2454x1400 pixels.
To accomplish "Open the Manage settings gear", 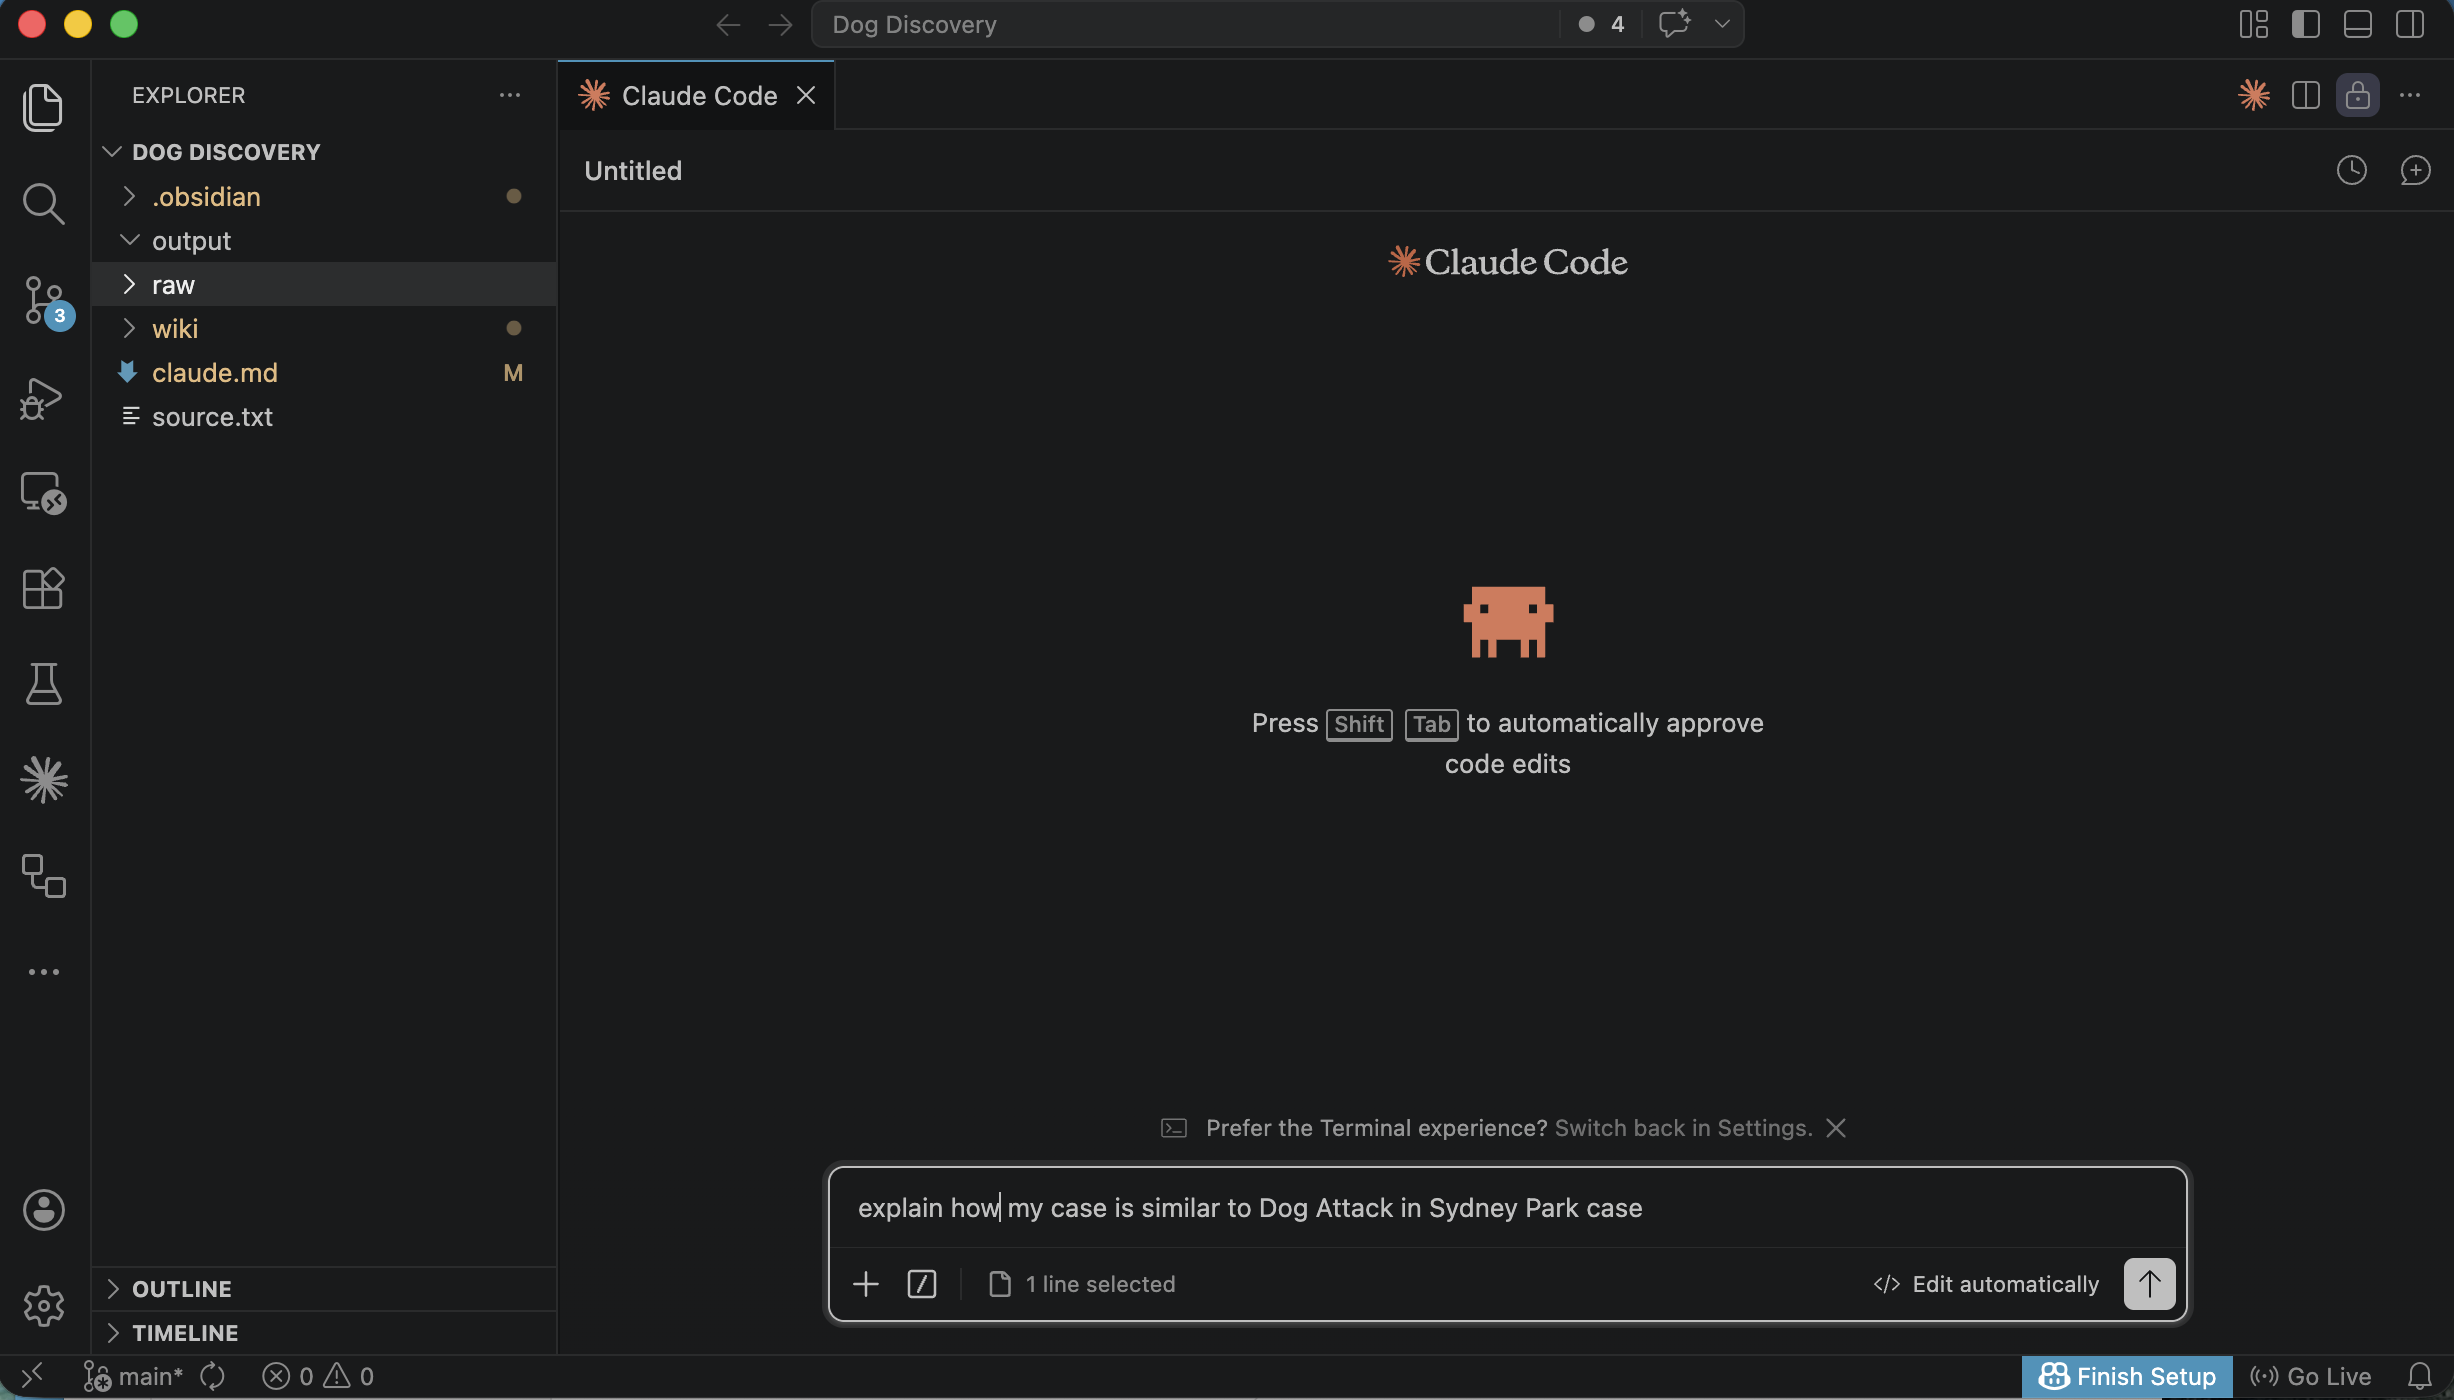I will coord(43,1306).
